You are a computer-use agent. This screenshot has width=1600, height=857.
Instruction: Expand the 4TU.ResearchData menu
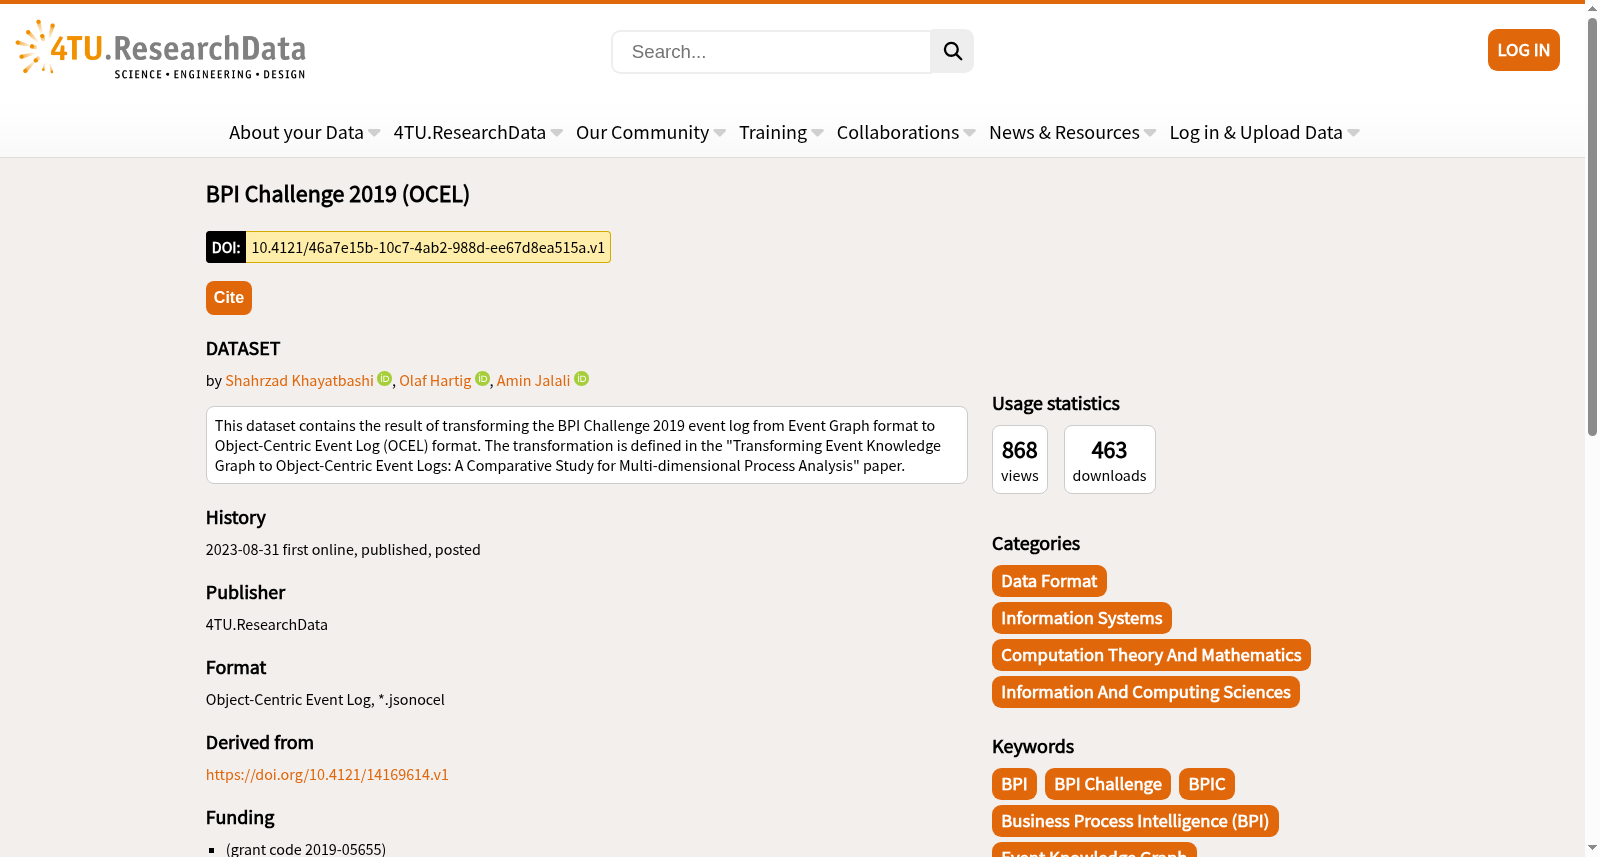pyautogui.click(x=478, y=133)
